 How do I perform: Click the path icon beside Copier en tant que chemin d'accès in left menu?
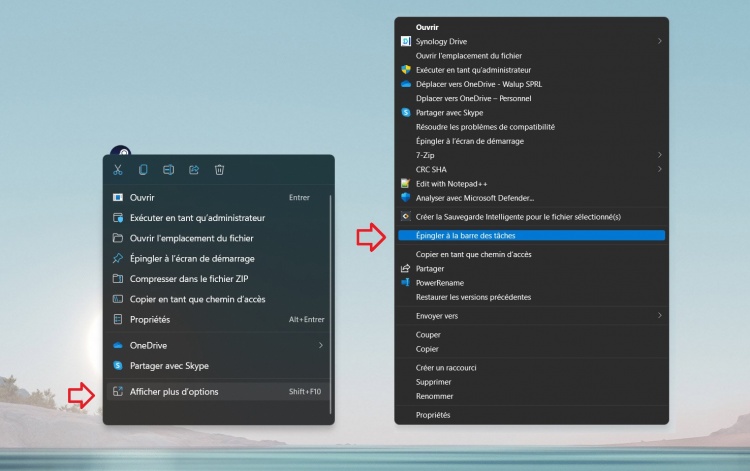click(x=118, y=299)
